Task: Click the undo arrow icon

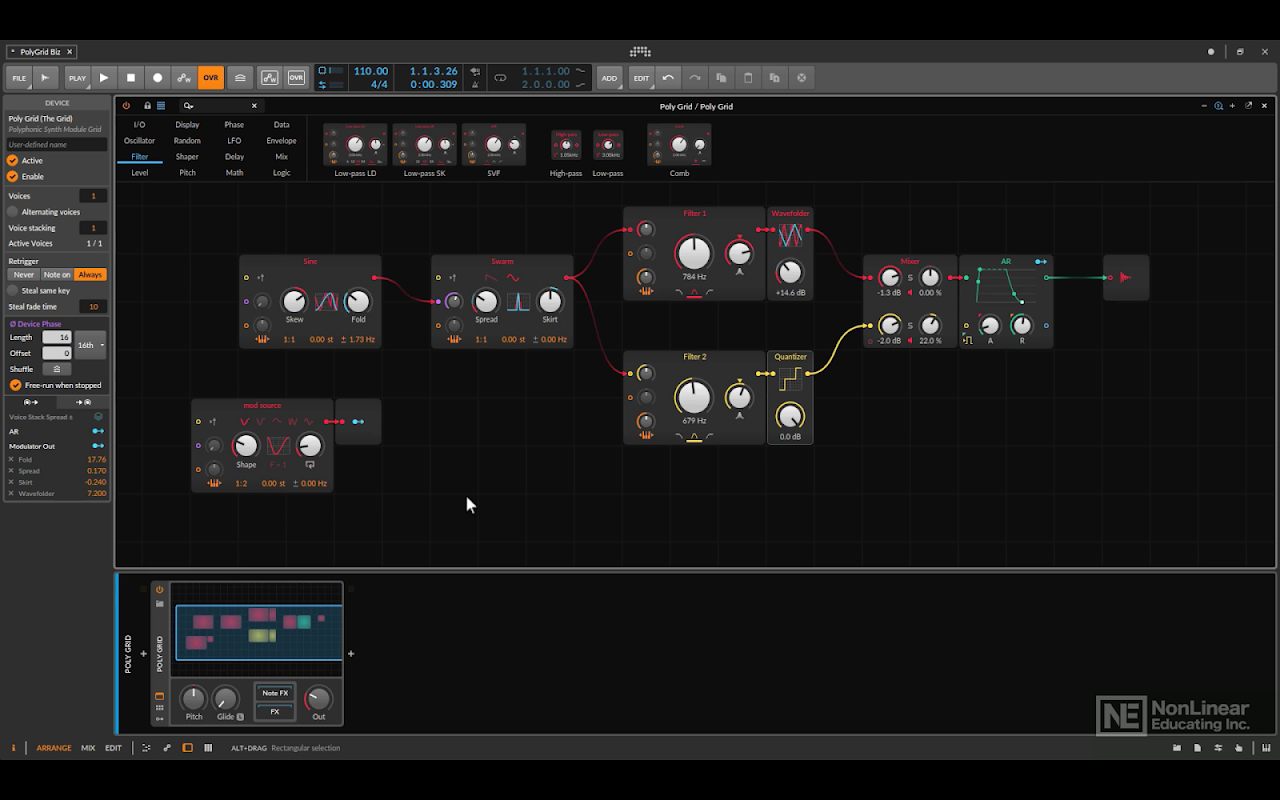Action: tap(668, 78)
